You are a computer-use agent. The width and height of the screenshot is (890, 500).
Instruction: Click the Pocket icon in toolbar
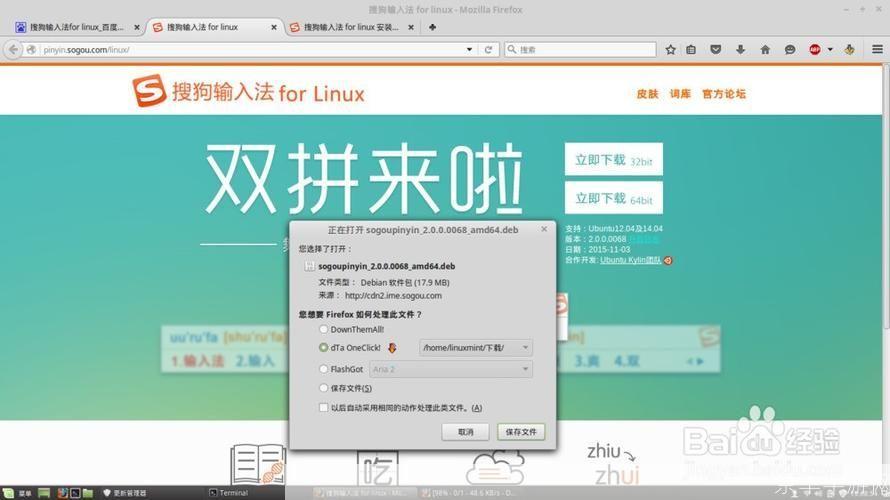(715, 50)
